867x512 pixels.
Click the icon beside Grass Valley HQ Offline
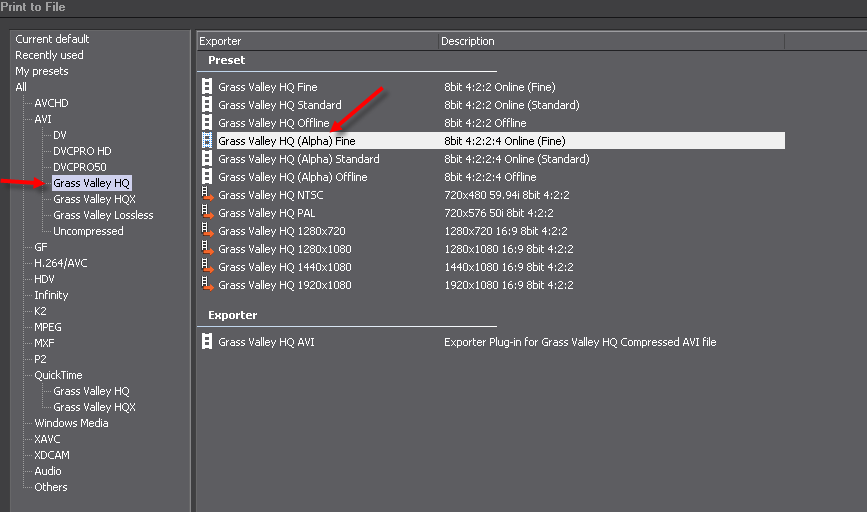(207, 123)
